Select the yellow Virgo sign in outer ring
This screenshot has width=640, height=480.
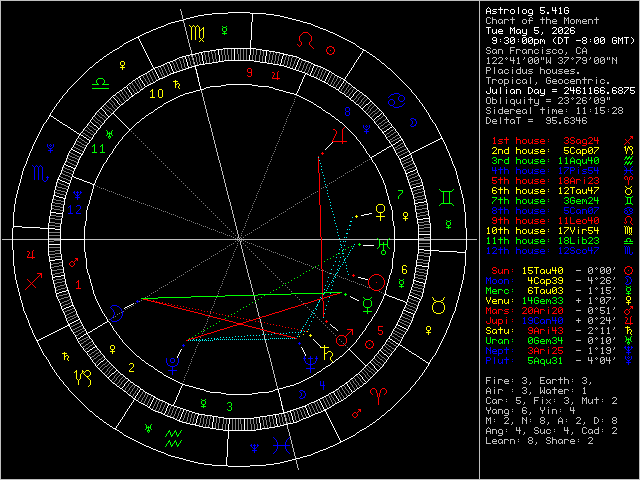(197, 34)
